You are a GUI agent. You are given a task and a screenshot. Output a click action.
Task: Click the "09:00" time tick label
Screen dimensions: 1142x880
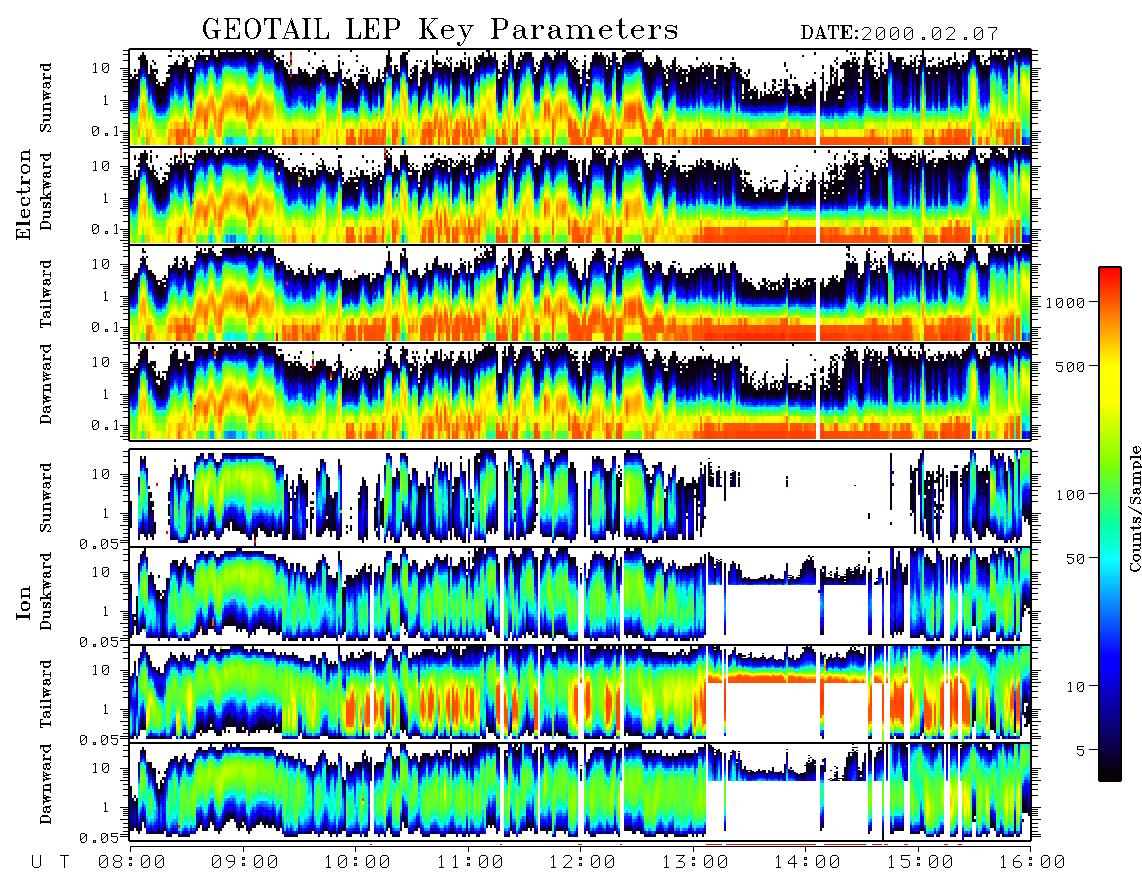pyautogui.click(x=245, y=862)
